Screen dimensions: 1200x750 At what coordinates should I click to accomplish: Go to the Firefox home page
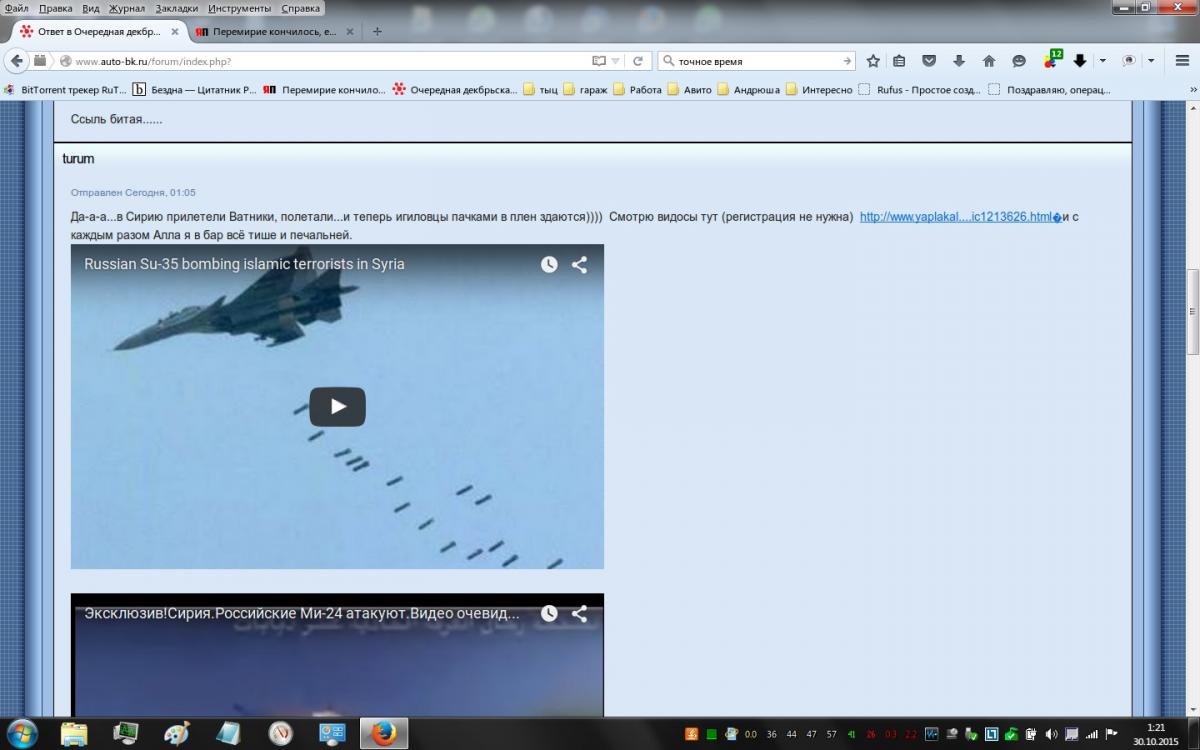(x=989, y=61)
